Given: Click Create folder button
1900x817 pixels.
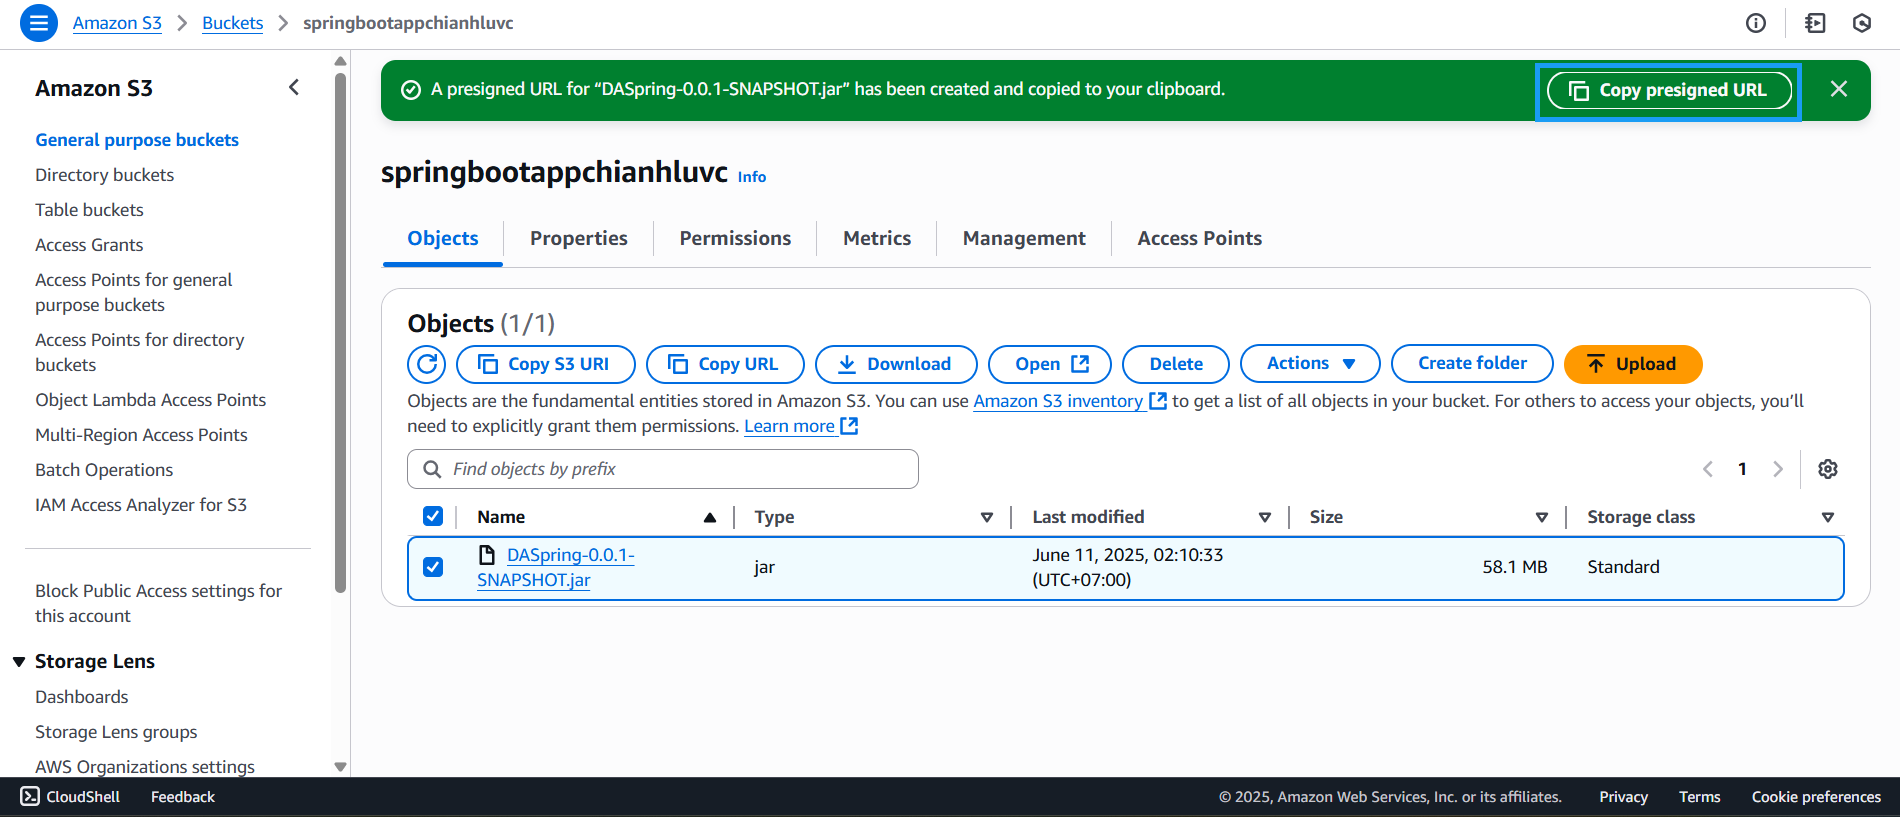Looking at the screenshot, I should coord(1472,364).
